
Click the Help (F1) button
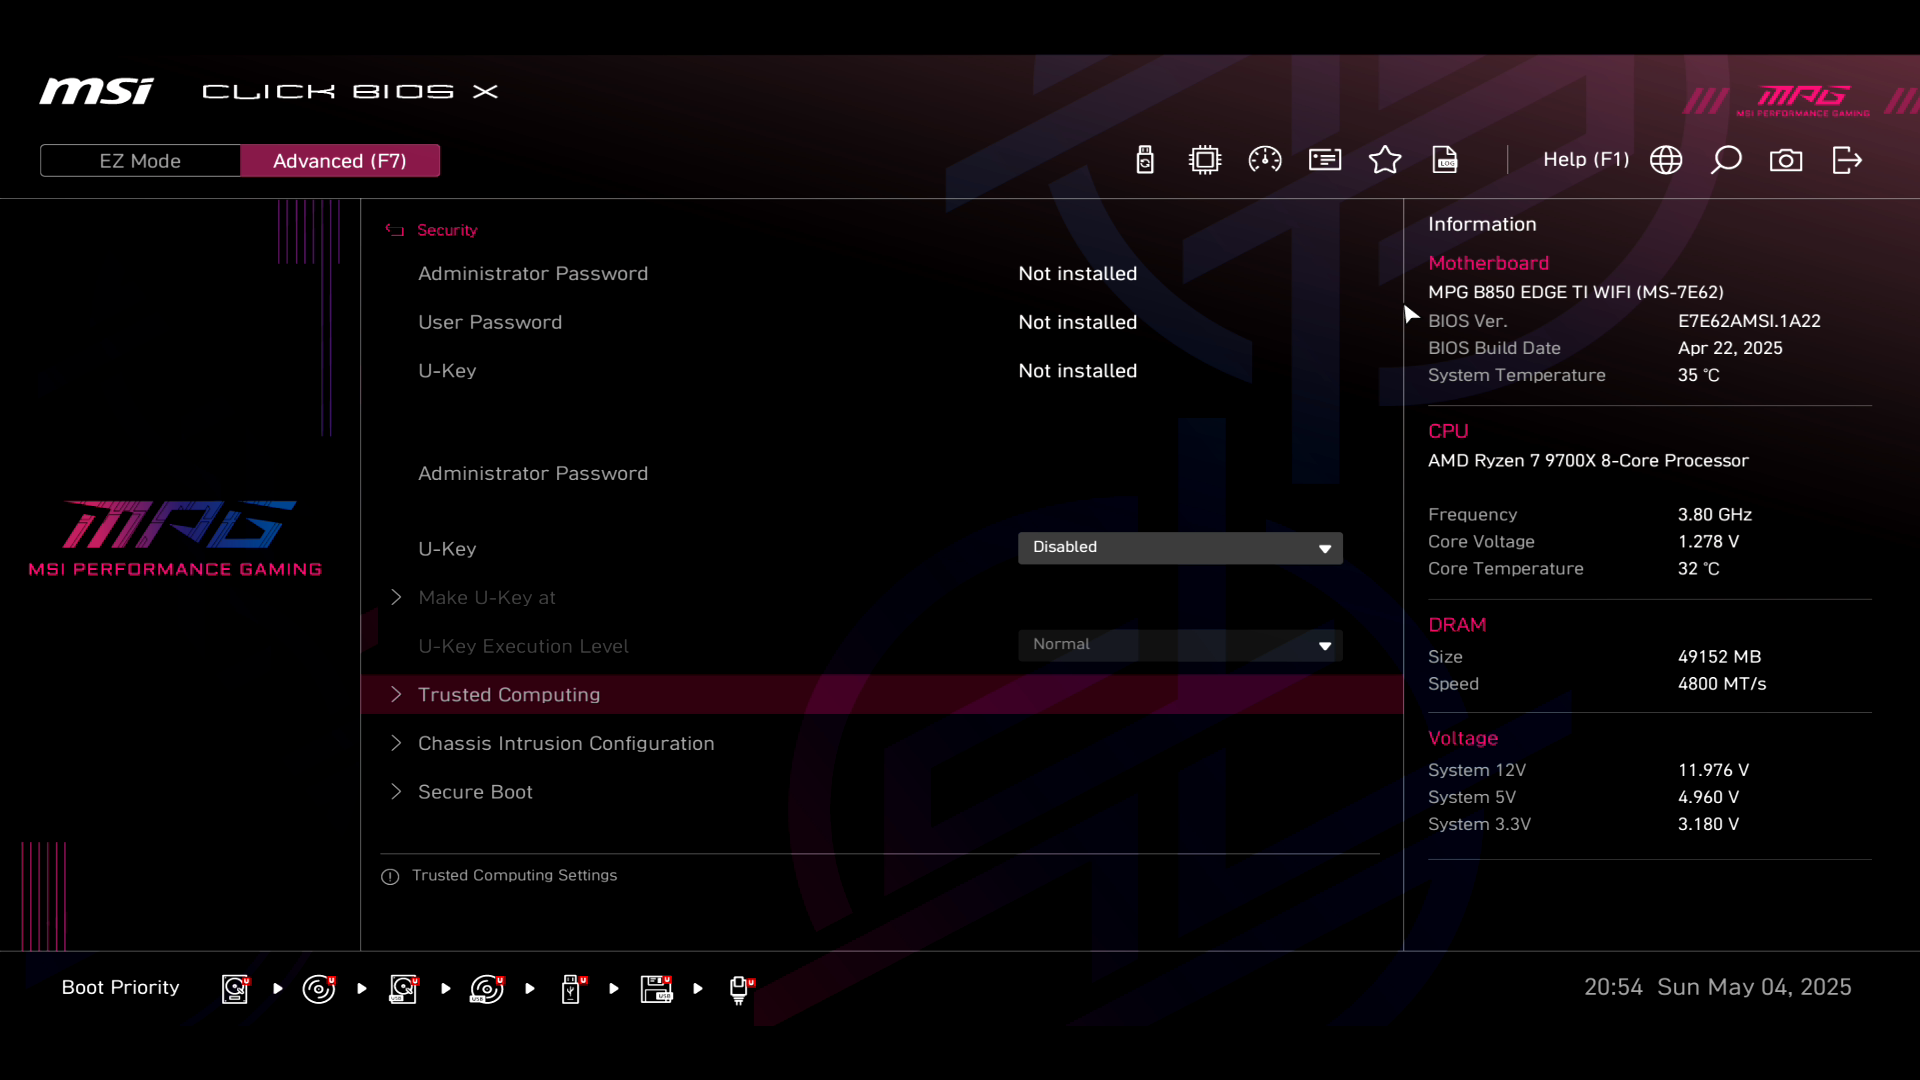click(x=1586, y=160)
